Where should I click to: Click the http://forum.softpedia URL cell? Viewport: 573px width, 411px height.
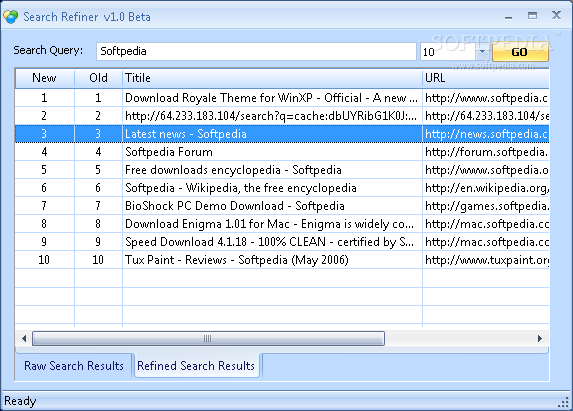486,152
